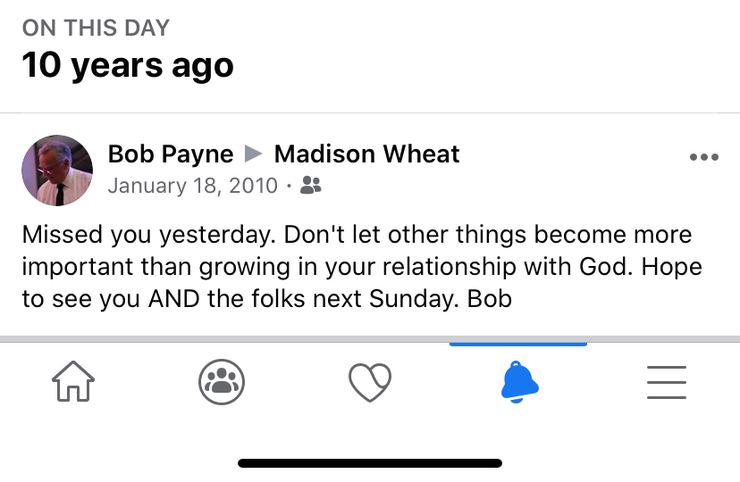Tap the blue Notifications bell
740x482 pixels.
[x=518, y=382]
